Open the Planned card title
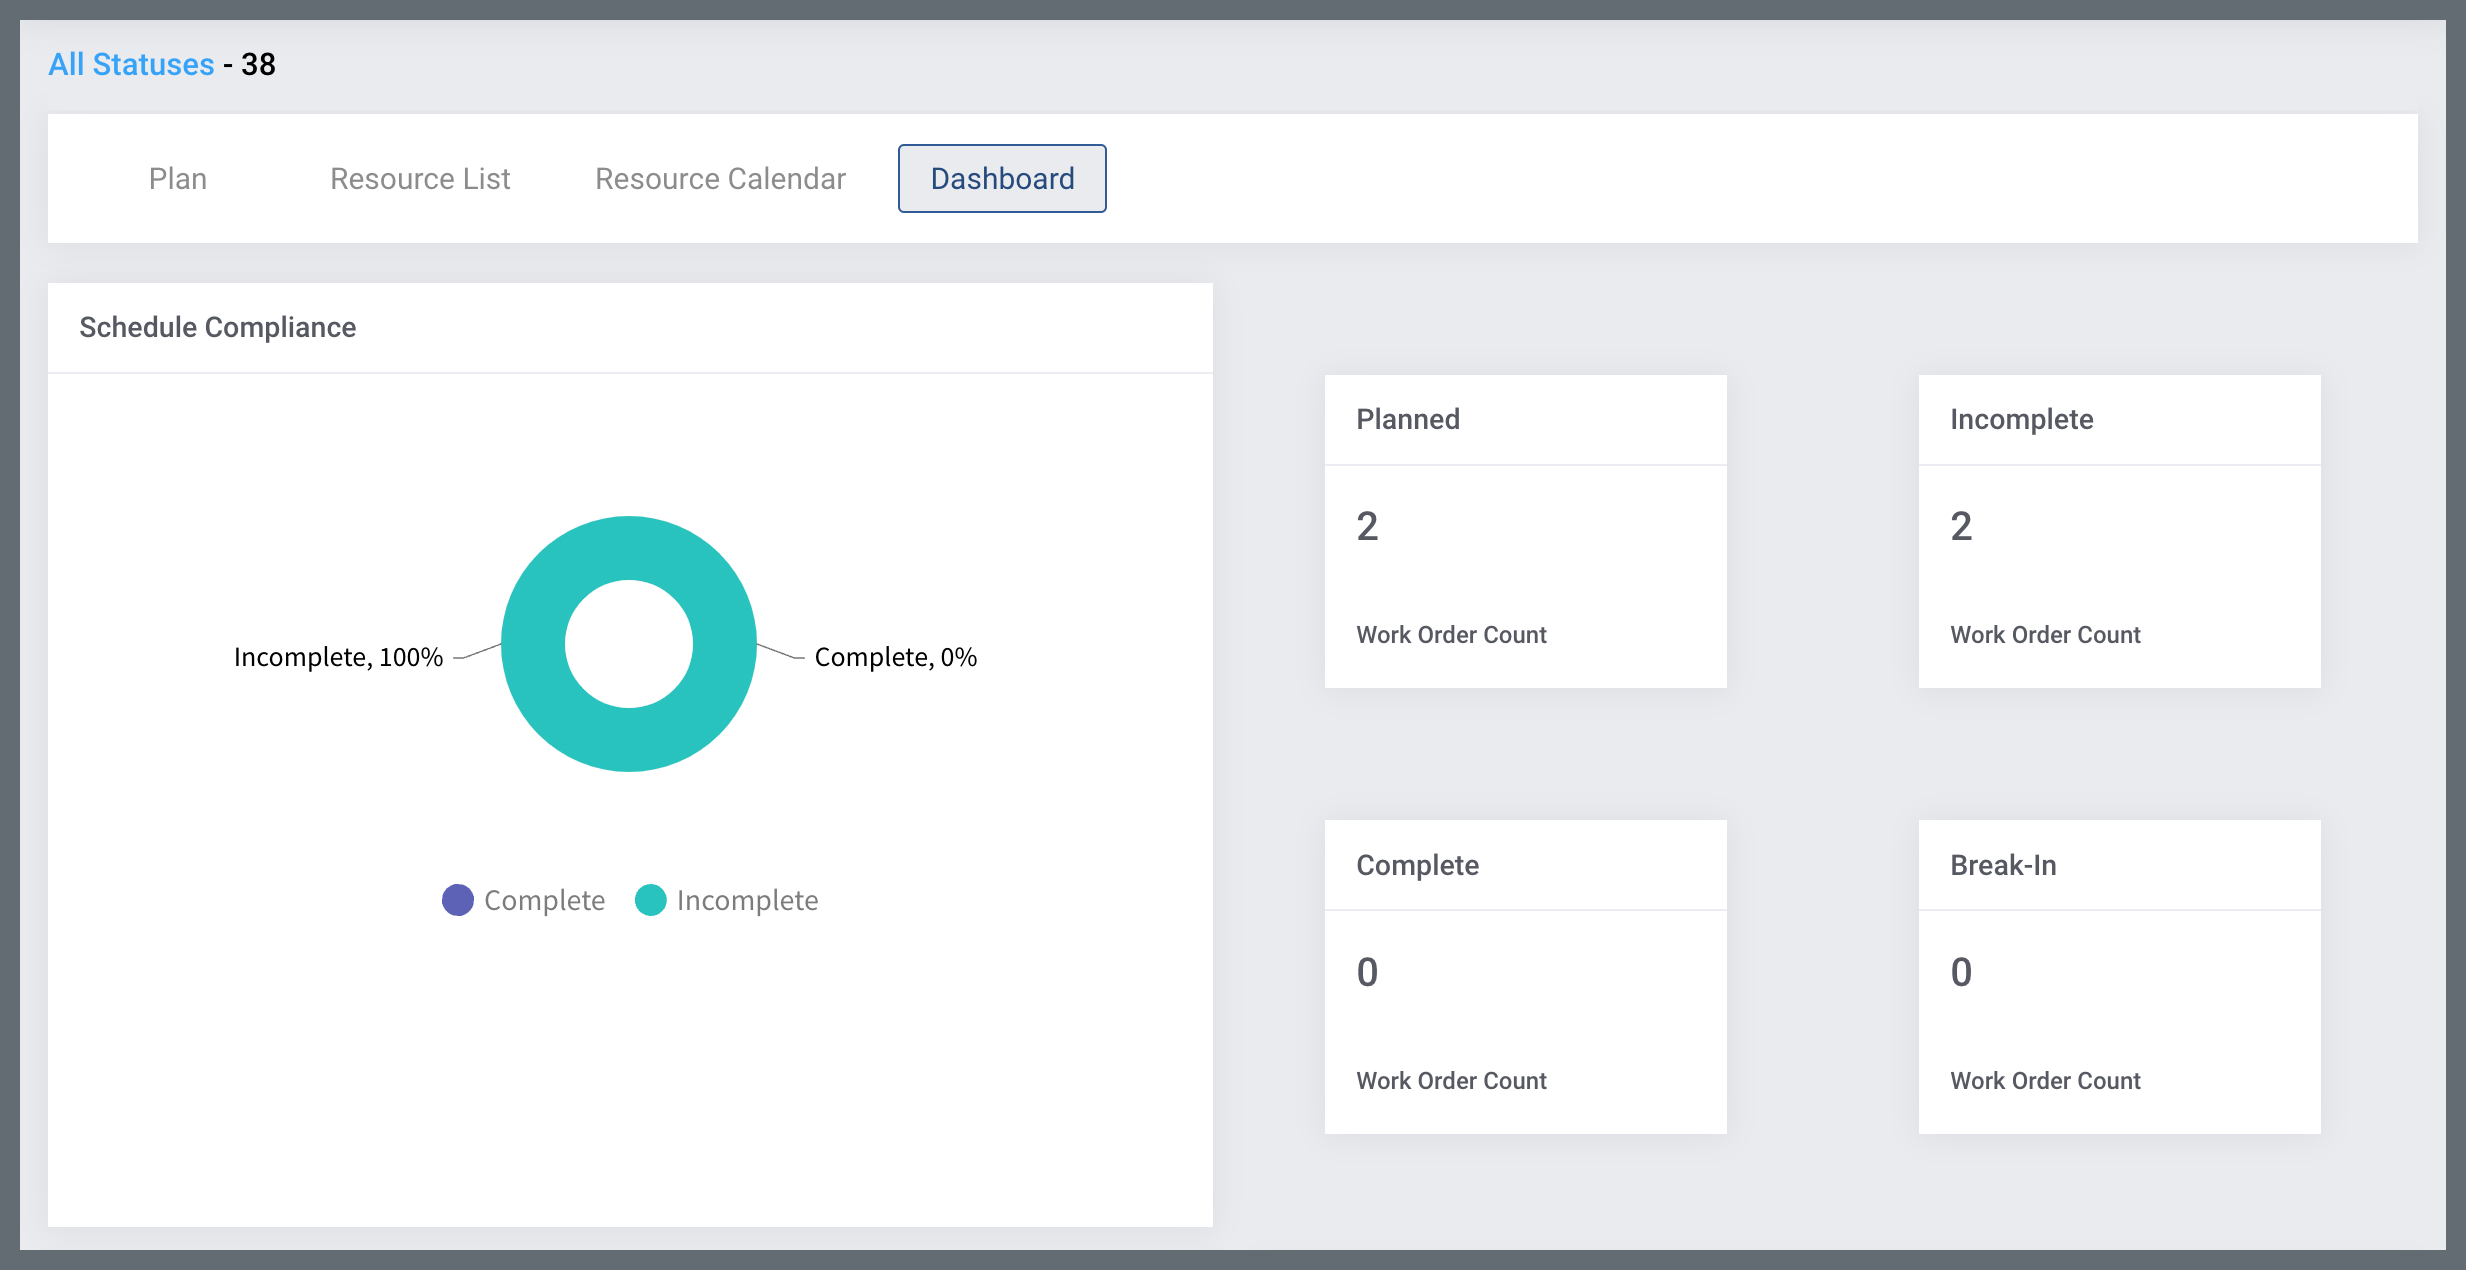The image size is (2466, 1270). click(1408, 419)
